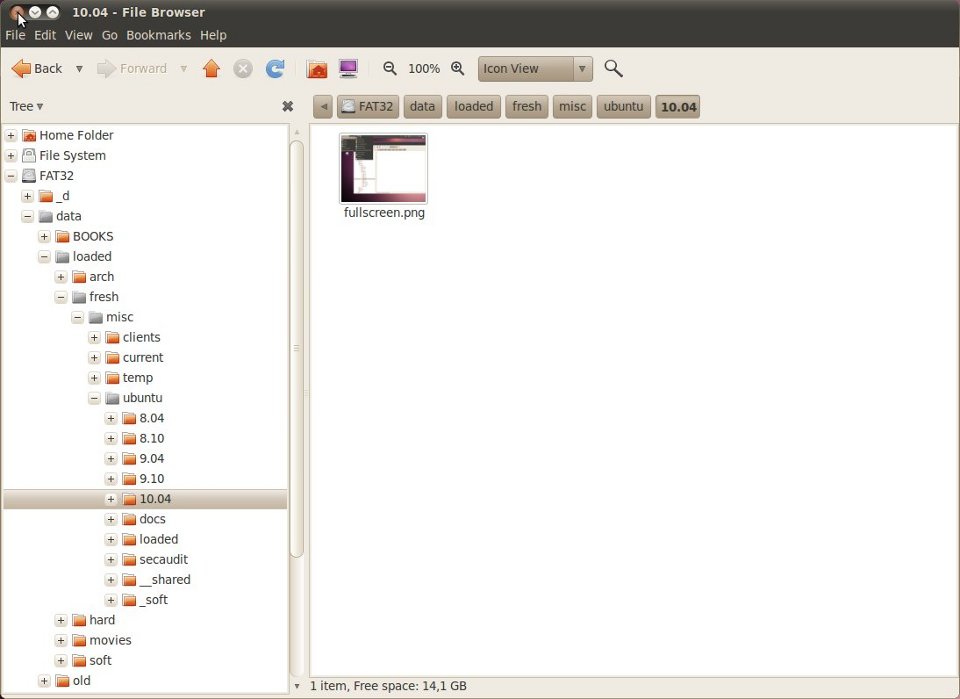The width and height of the screenshot is (960, 699).
Task: Select the fullscreen.png thumbnail
Action: pos(383,168)
